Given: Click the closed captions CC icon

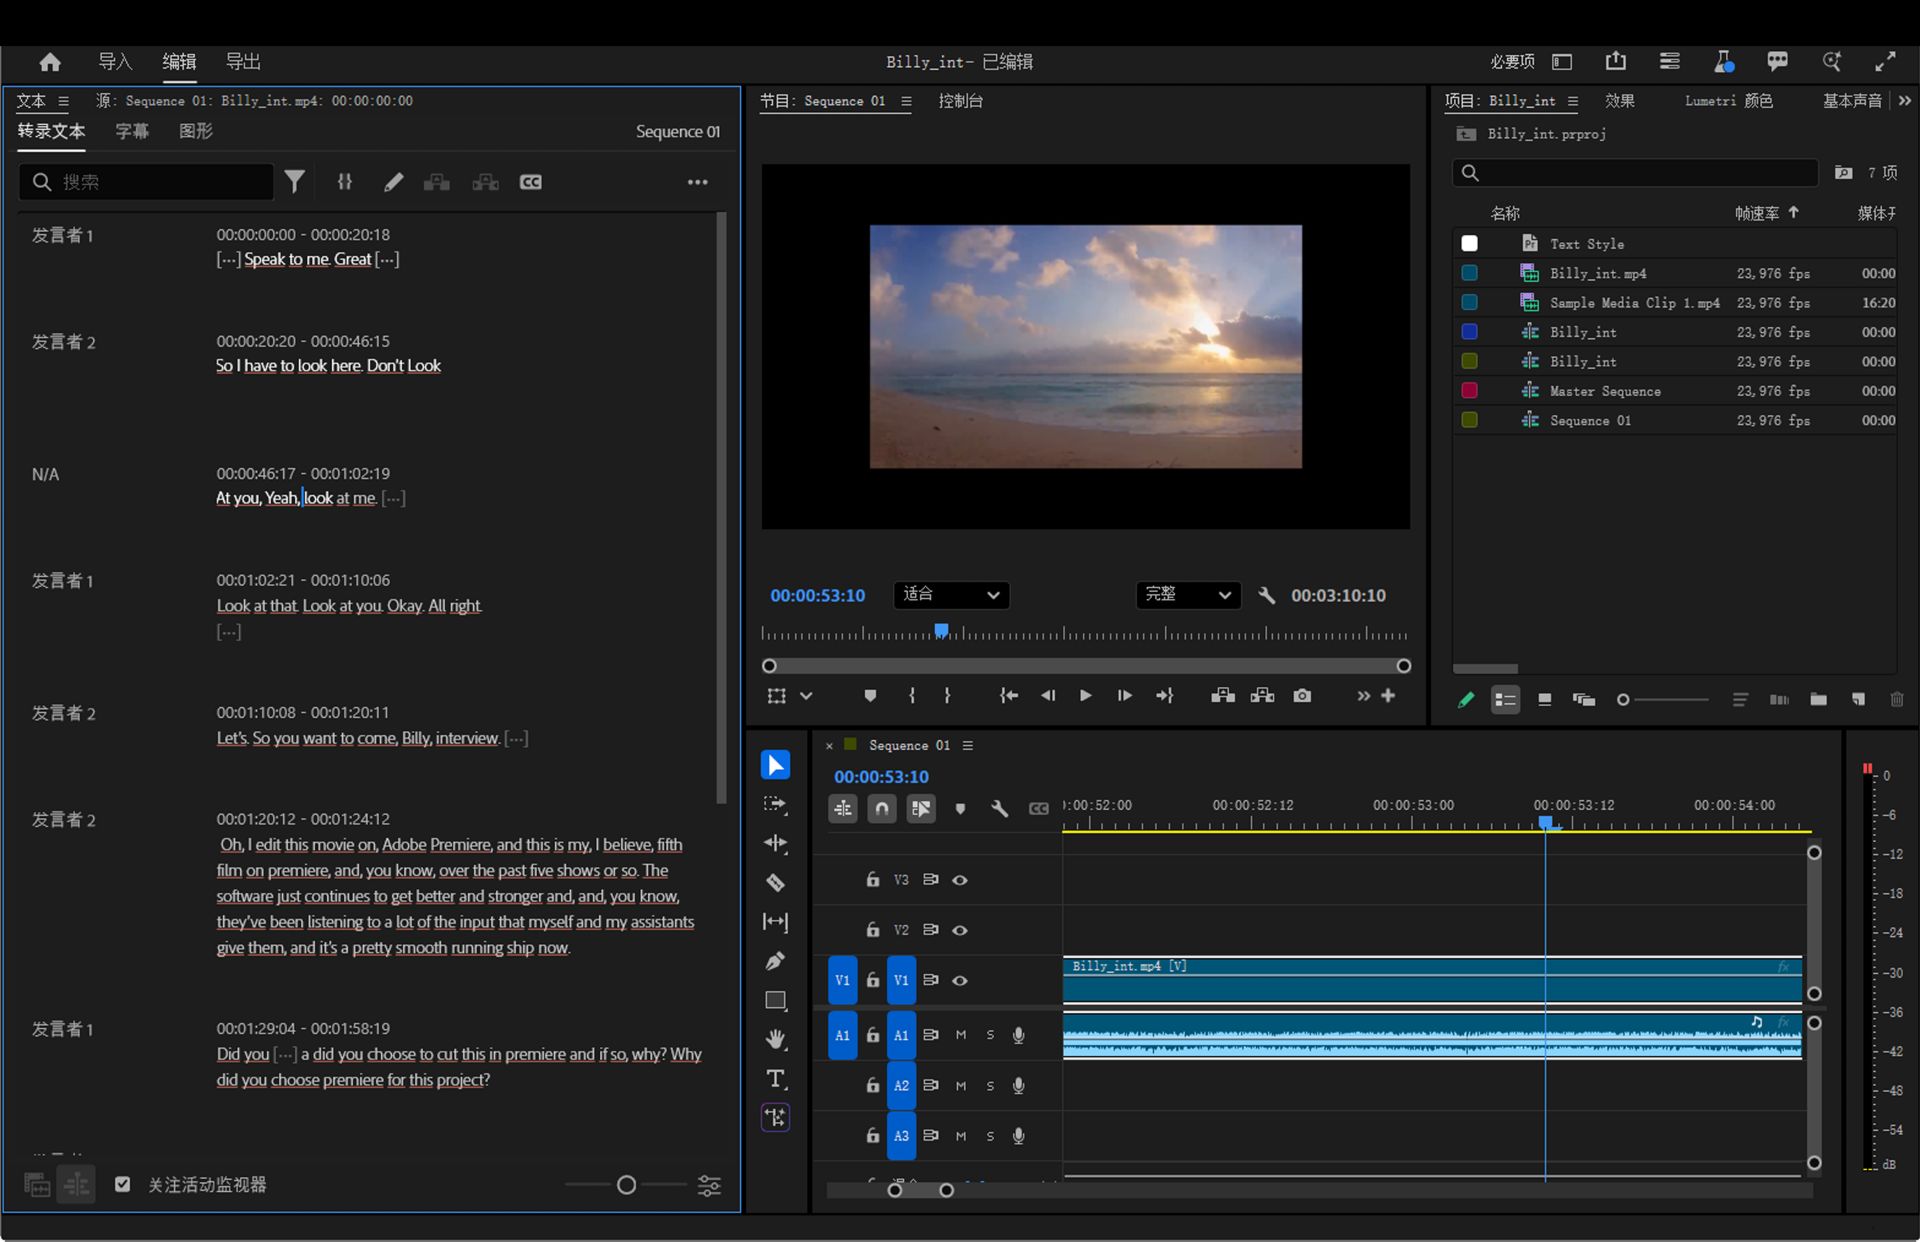Looking at the screenshot, I should 530,182.
